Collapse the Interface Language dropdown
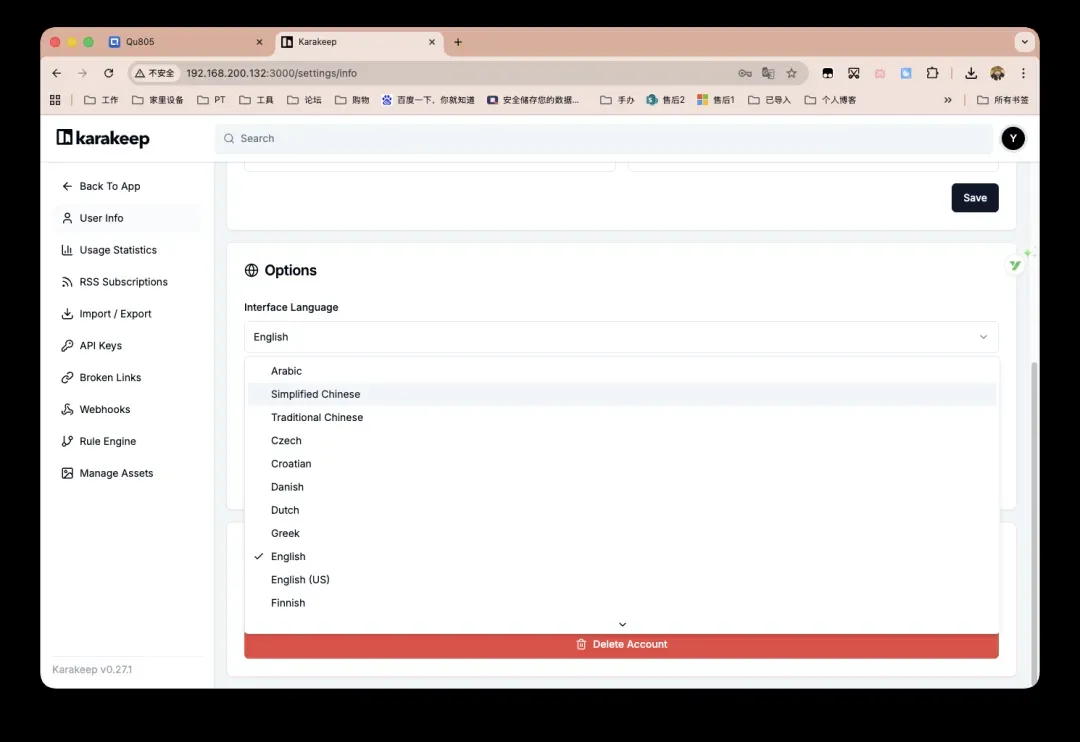The width and height of the screenshot is (1080, 742). coord(620,337)
